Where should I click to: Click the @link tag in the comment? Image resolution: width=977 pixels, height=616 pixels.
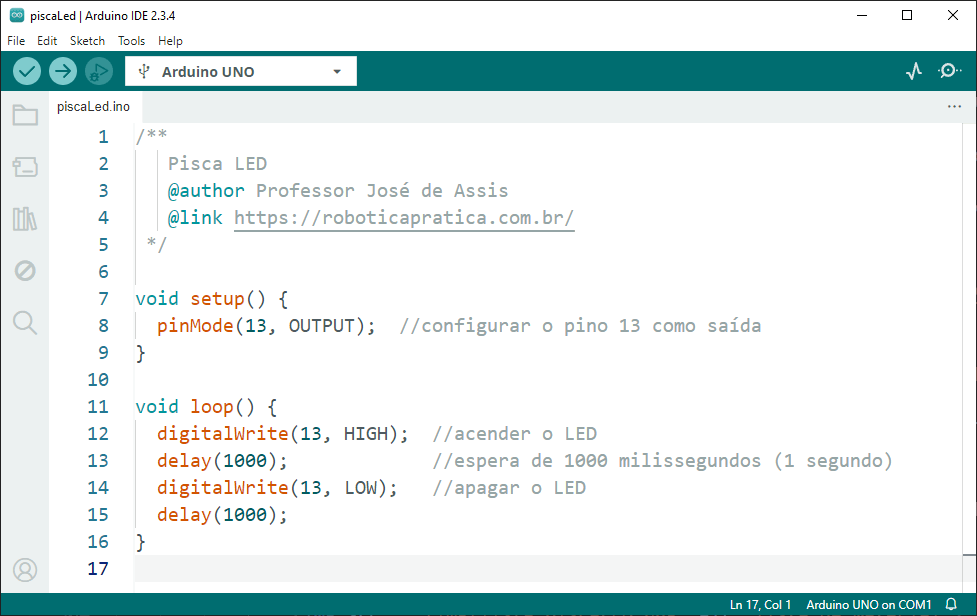point(195,217)
